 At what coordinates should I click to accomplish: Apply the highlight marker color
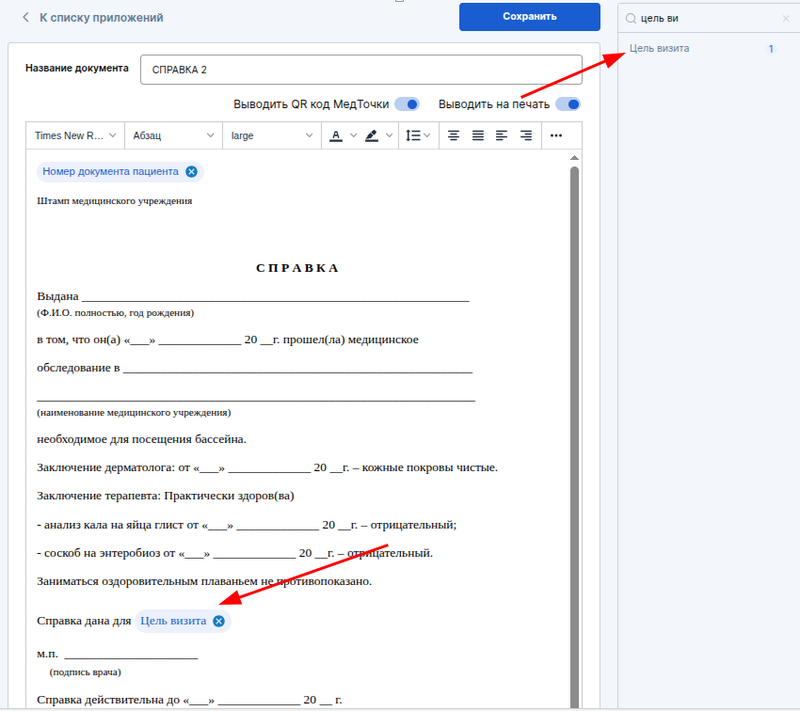(x=371, y=136)
